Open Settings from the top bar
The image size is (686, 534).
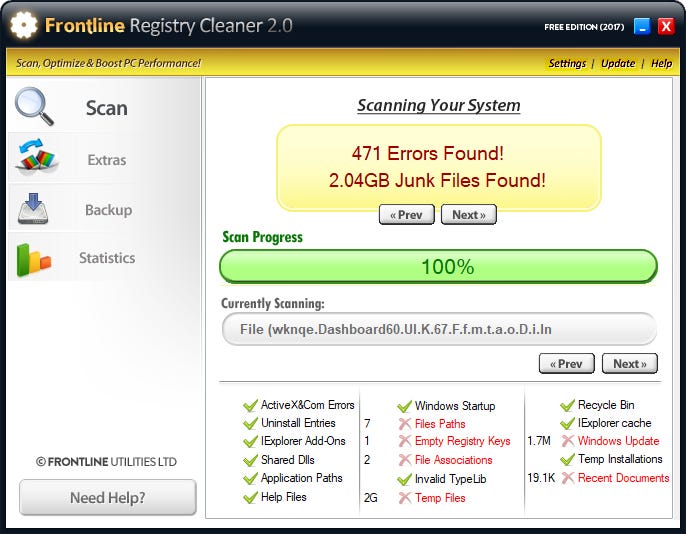pos(567,63)
